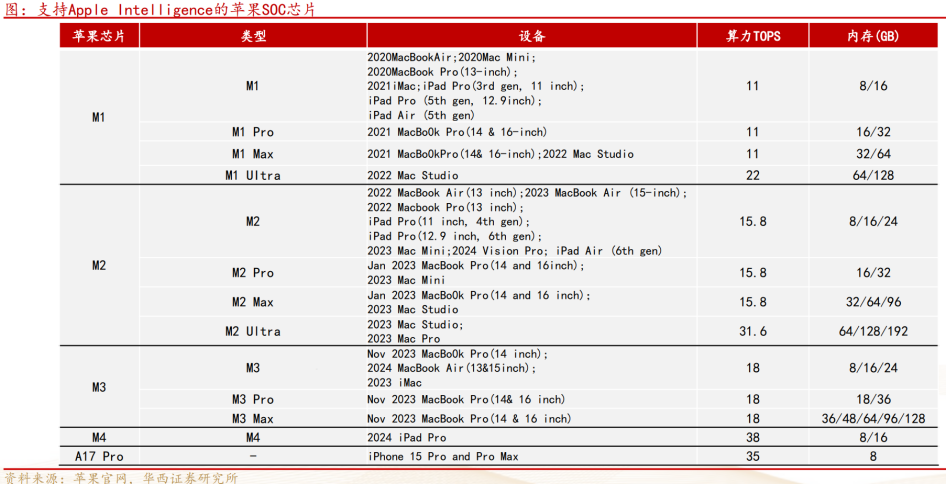Image resolution: width=946 pixels, height=485 pixels.
Task: Click the 36/48/64/96/128 memory cell
Action: [873, 419]
